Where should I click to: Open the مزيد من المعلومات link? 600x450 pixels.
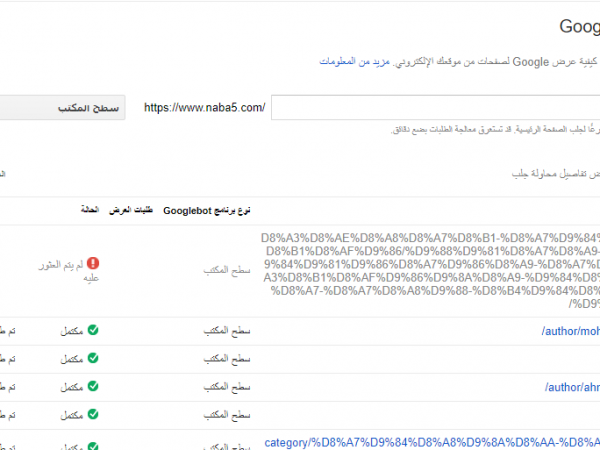point(355,62)
